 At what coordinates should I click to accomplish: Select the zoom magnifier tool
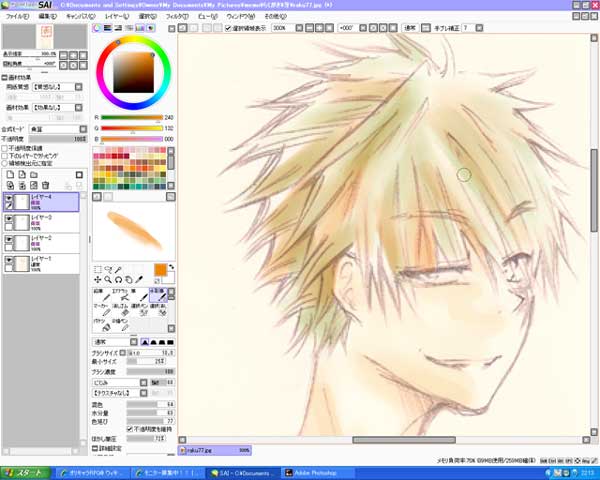(x=108, y=280)
